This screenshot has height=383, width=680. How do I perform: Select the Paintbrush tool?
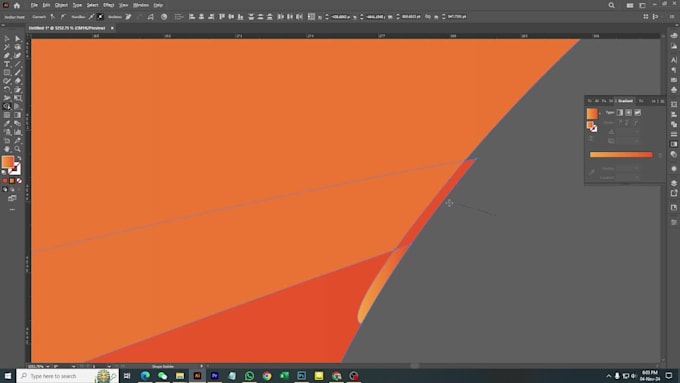click(17, 72)
